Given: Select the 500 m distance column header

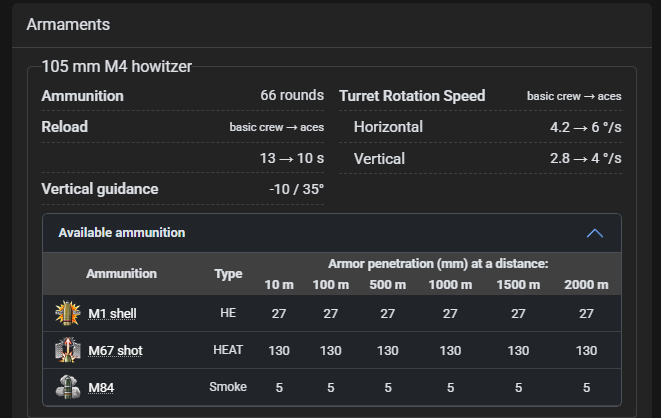Looking at the screenshot, I should tap(387, 285).
